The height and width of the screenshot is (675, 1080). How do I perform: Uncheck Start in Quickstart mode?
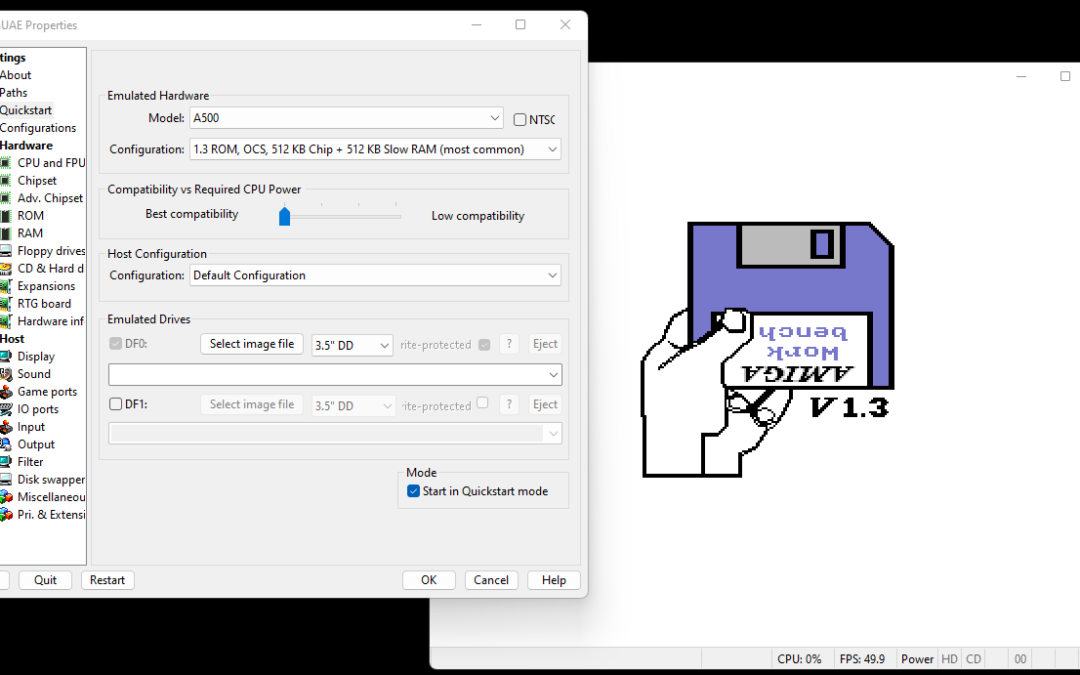pos(413,491)
